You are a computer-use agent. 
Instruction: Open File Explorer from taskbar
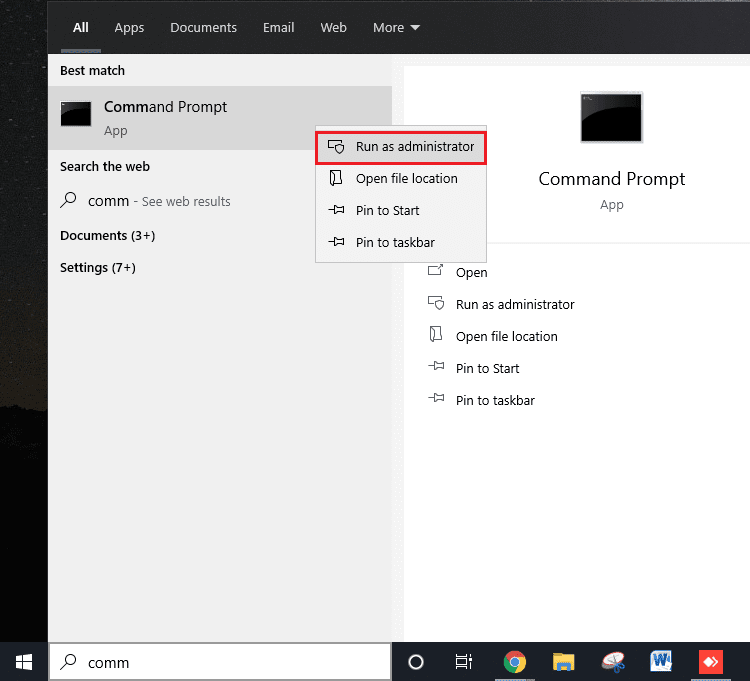(x=564, y=662)
